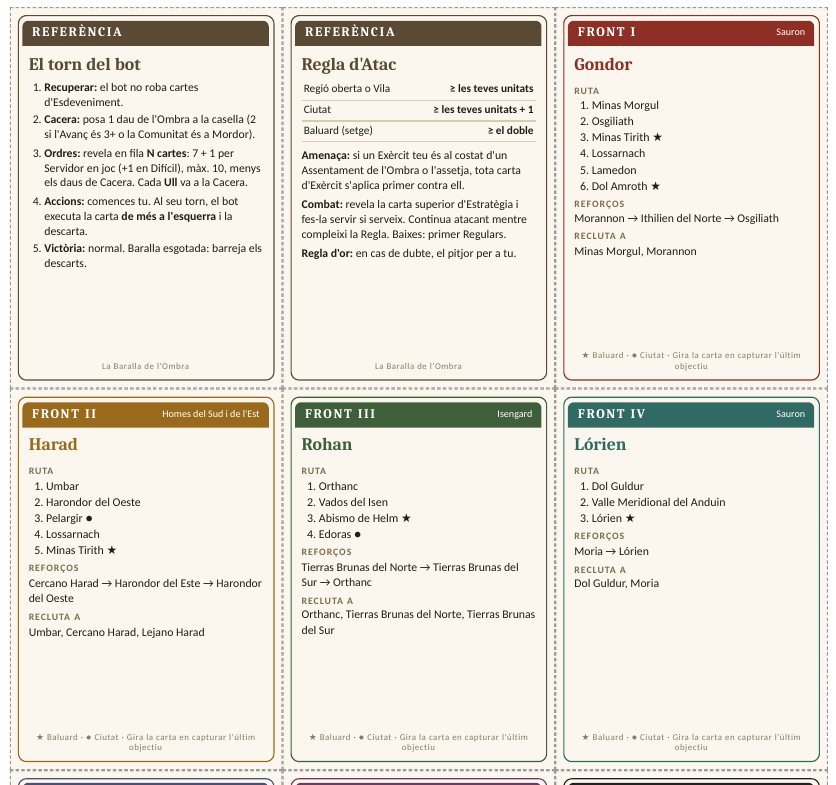The image size is (836, 785).
Task: Click the 'Amenaça' paragraph
Action: 411,170
